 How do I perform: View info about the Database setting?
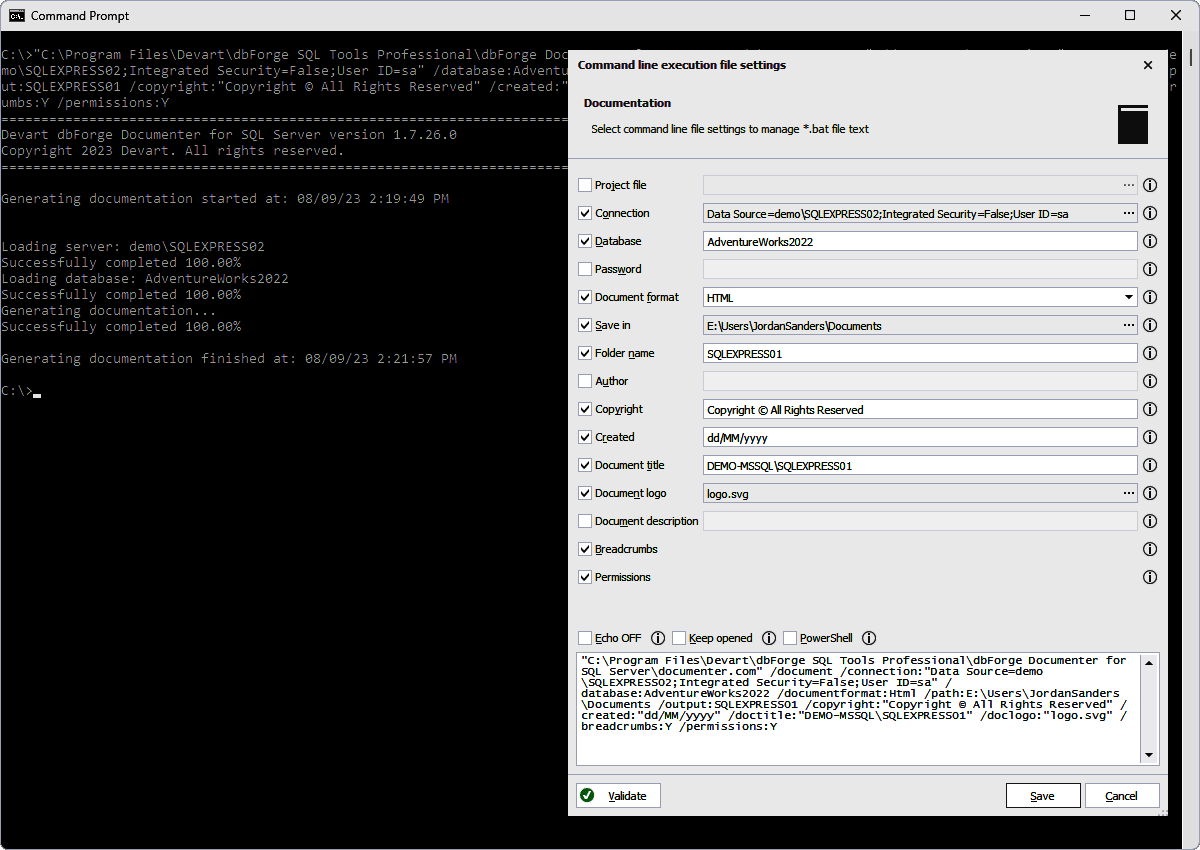click(x=1149, y=241)
